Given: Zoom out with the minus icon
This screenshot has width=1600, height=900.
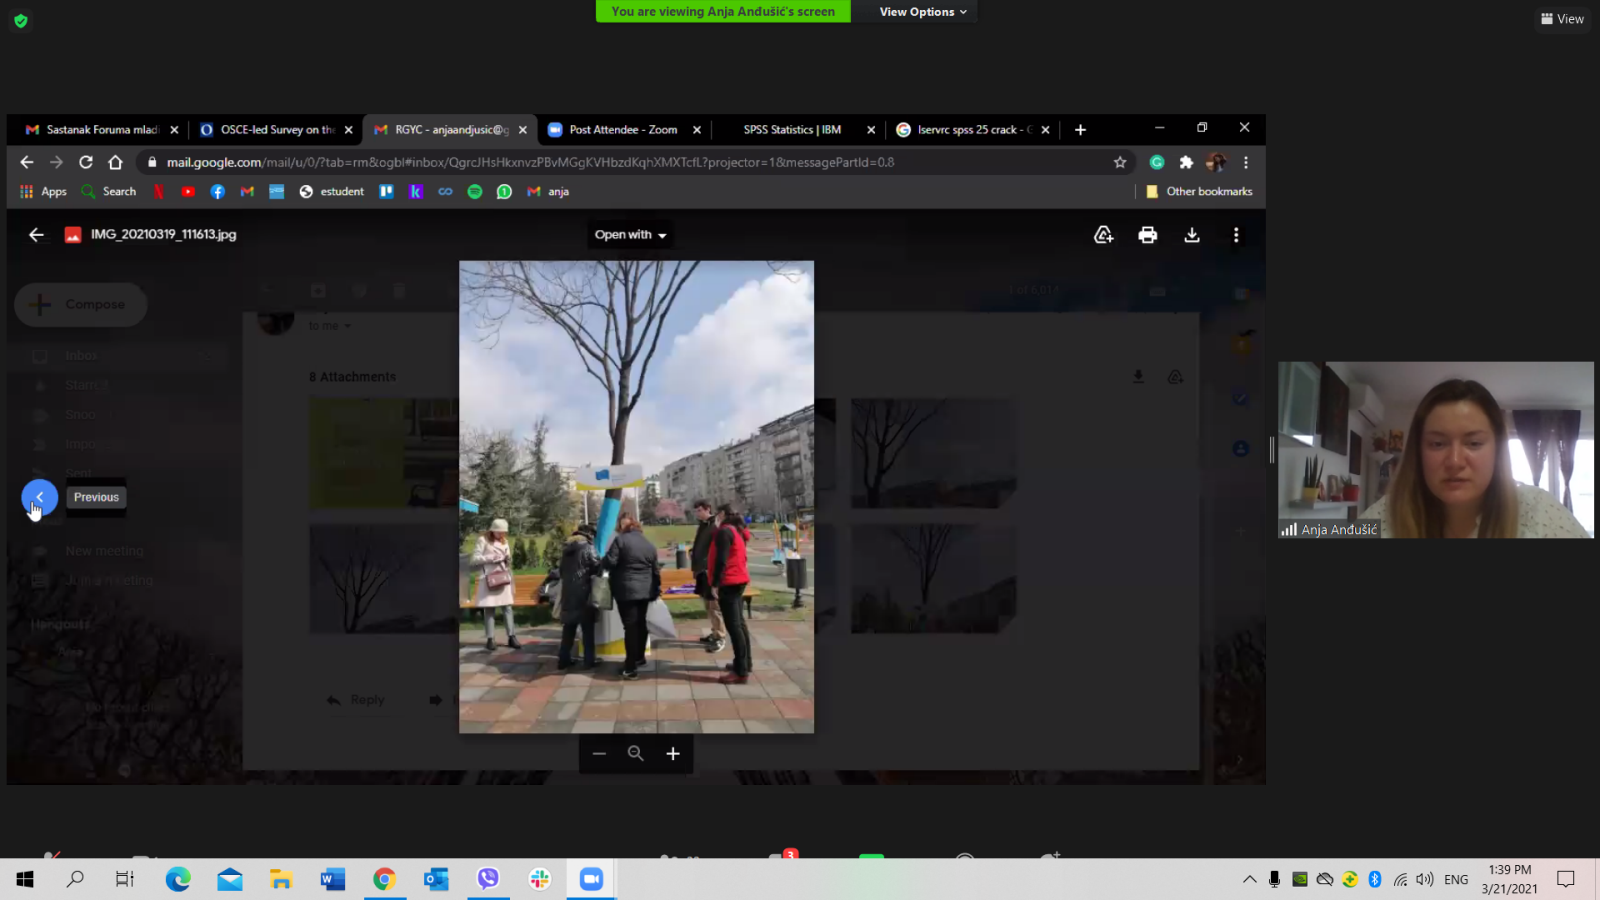Looking at the screenshot, I should click(599, 754).
